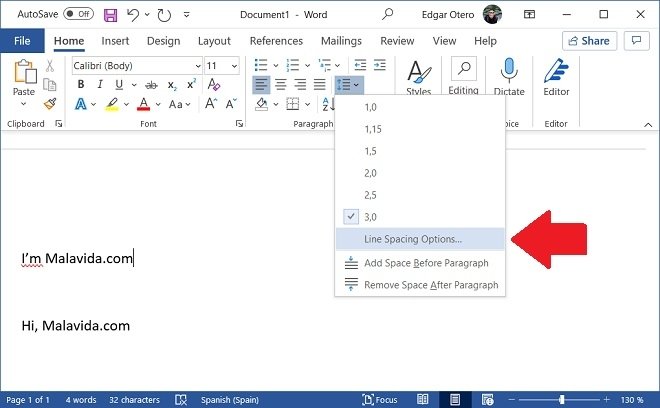The image size is (660, 408).
Task: Open the font size dropdown
Action: click(234, 66)
